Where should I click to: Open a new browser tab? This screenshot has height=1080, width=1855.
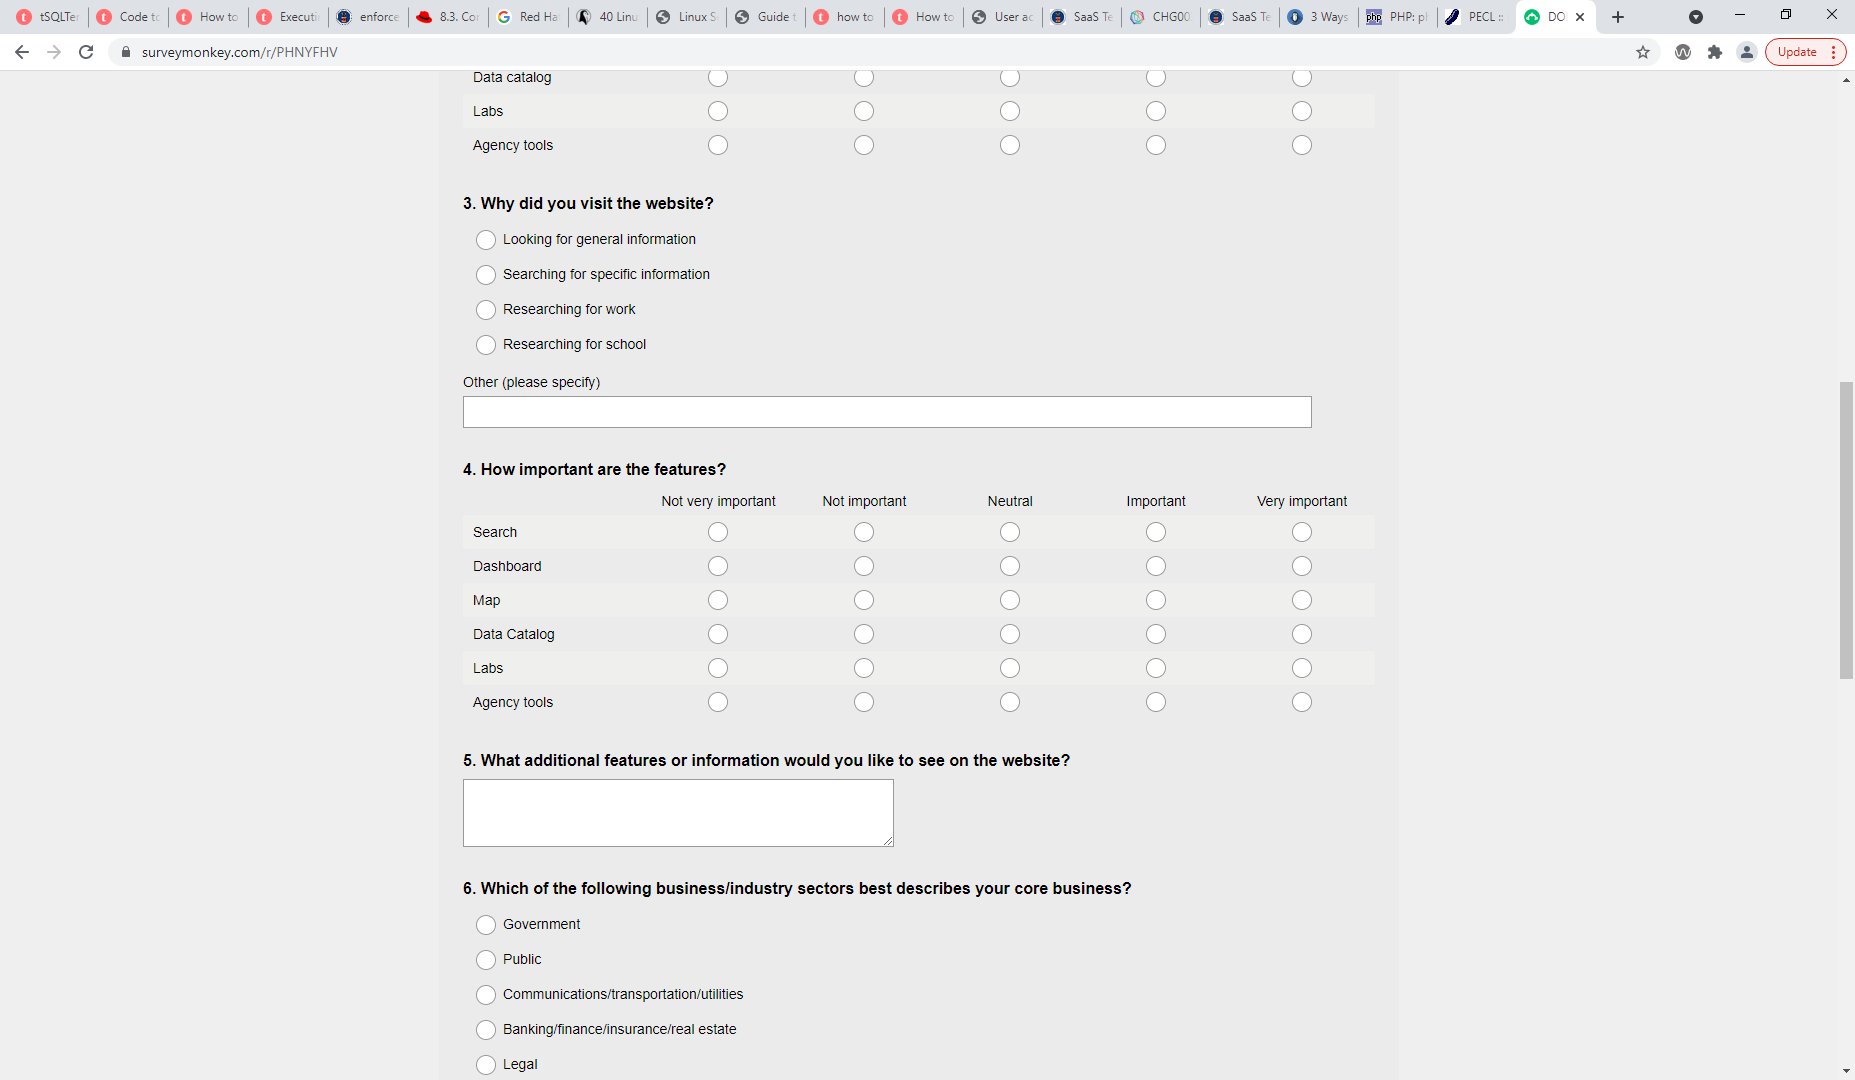point(1618,17)
